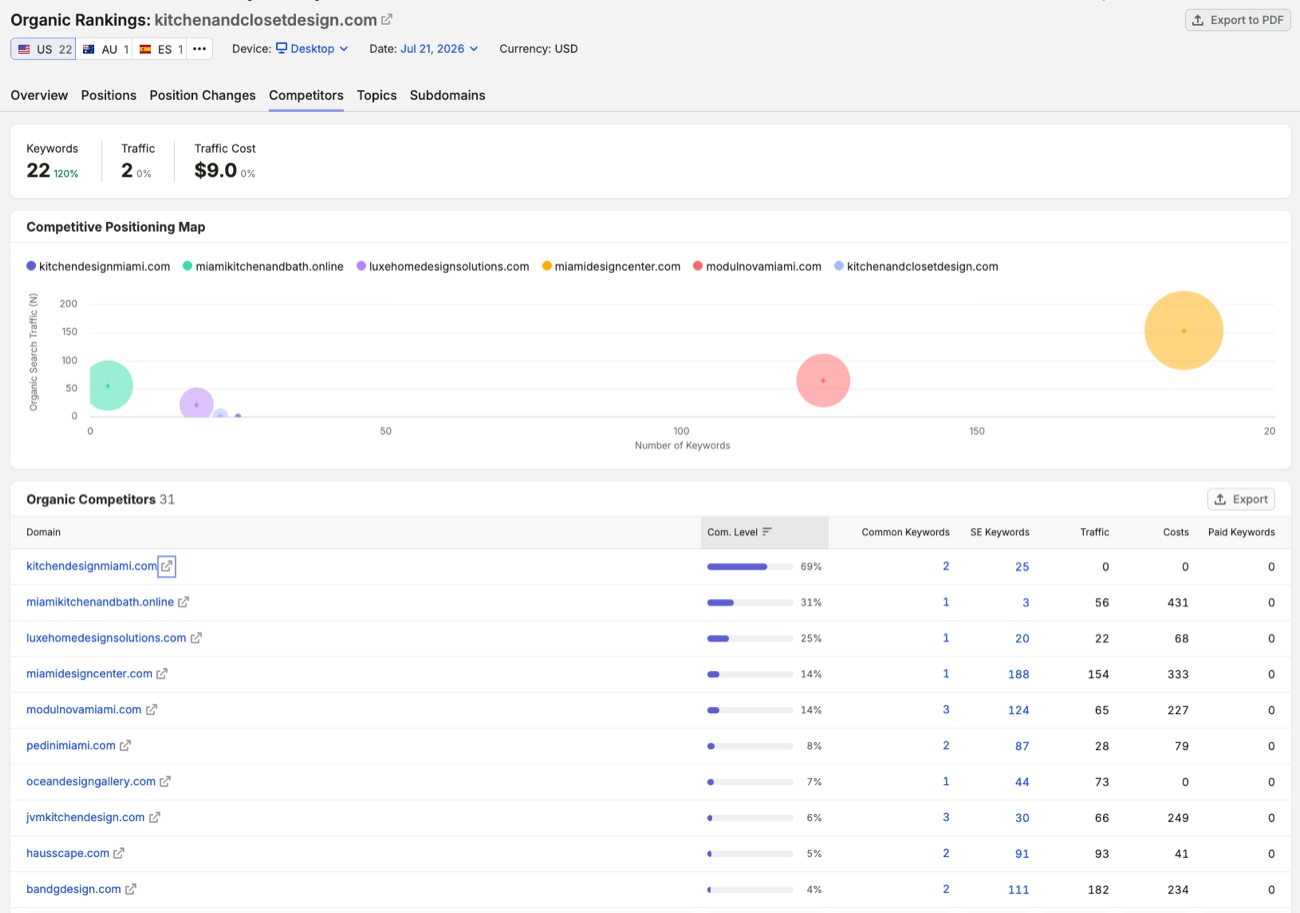
Task: Toggle modulnovamiami.com legend series in chart
Action: pyautogui.click(x=757, y=266)
